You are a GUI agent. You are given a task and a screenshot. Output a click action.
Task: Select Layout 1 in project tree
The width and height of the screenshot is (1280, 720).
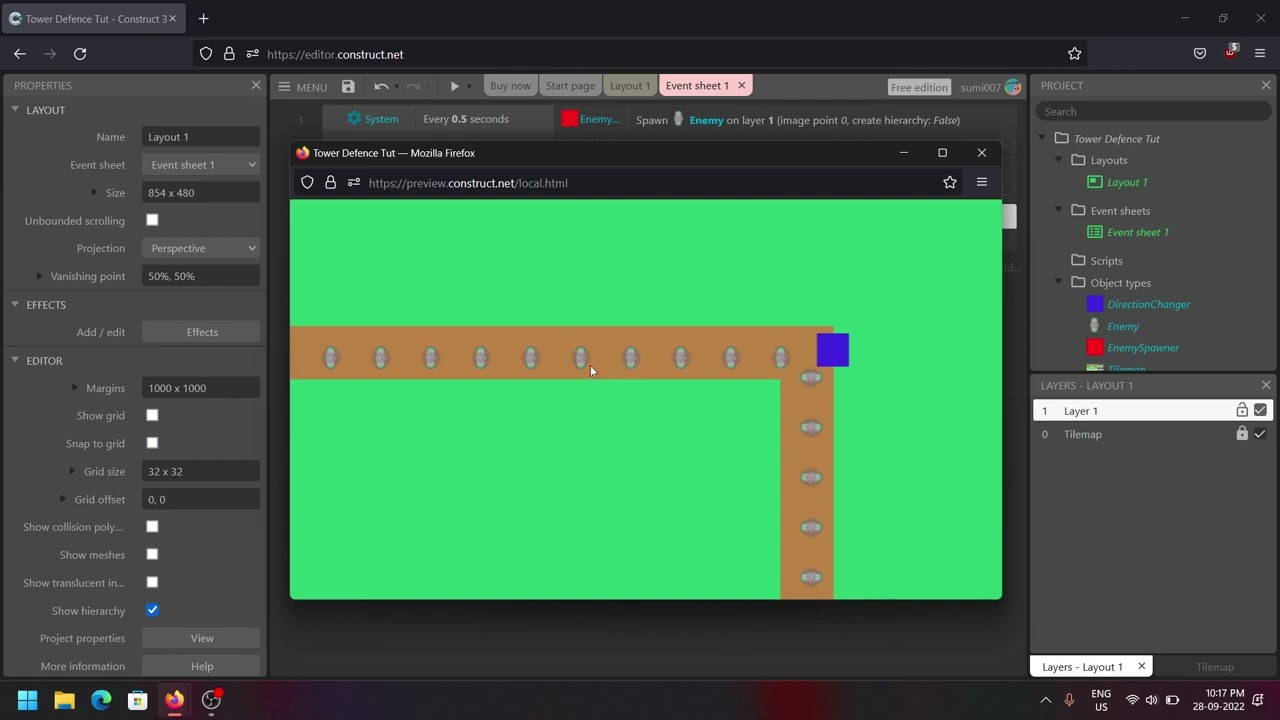click(x=1127, y=182)
